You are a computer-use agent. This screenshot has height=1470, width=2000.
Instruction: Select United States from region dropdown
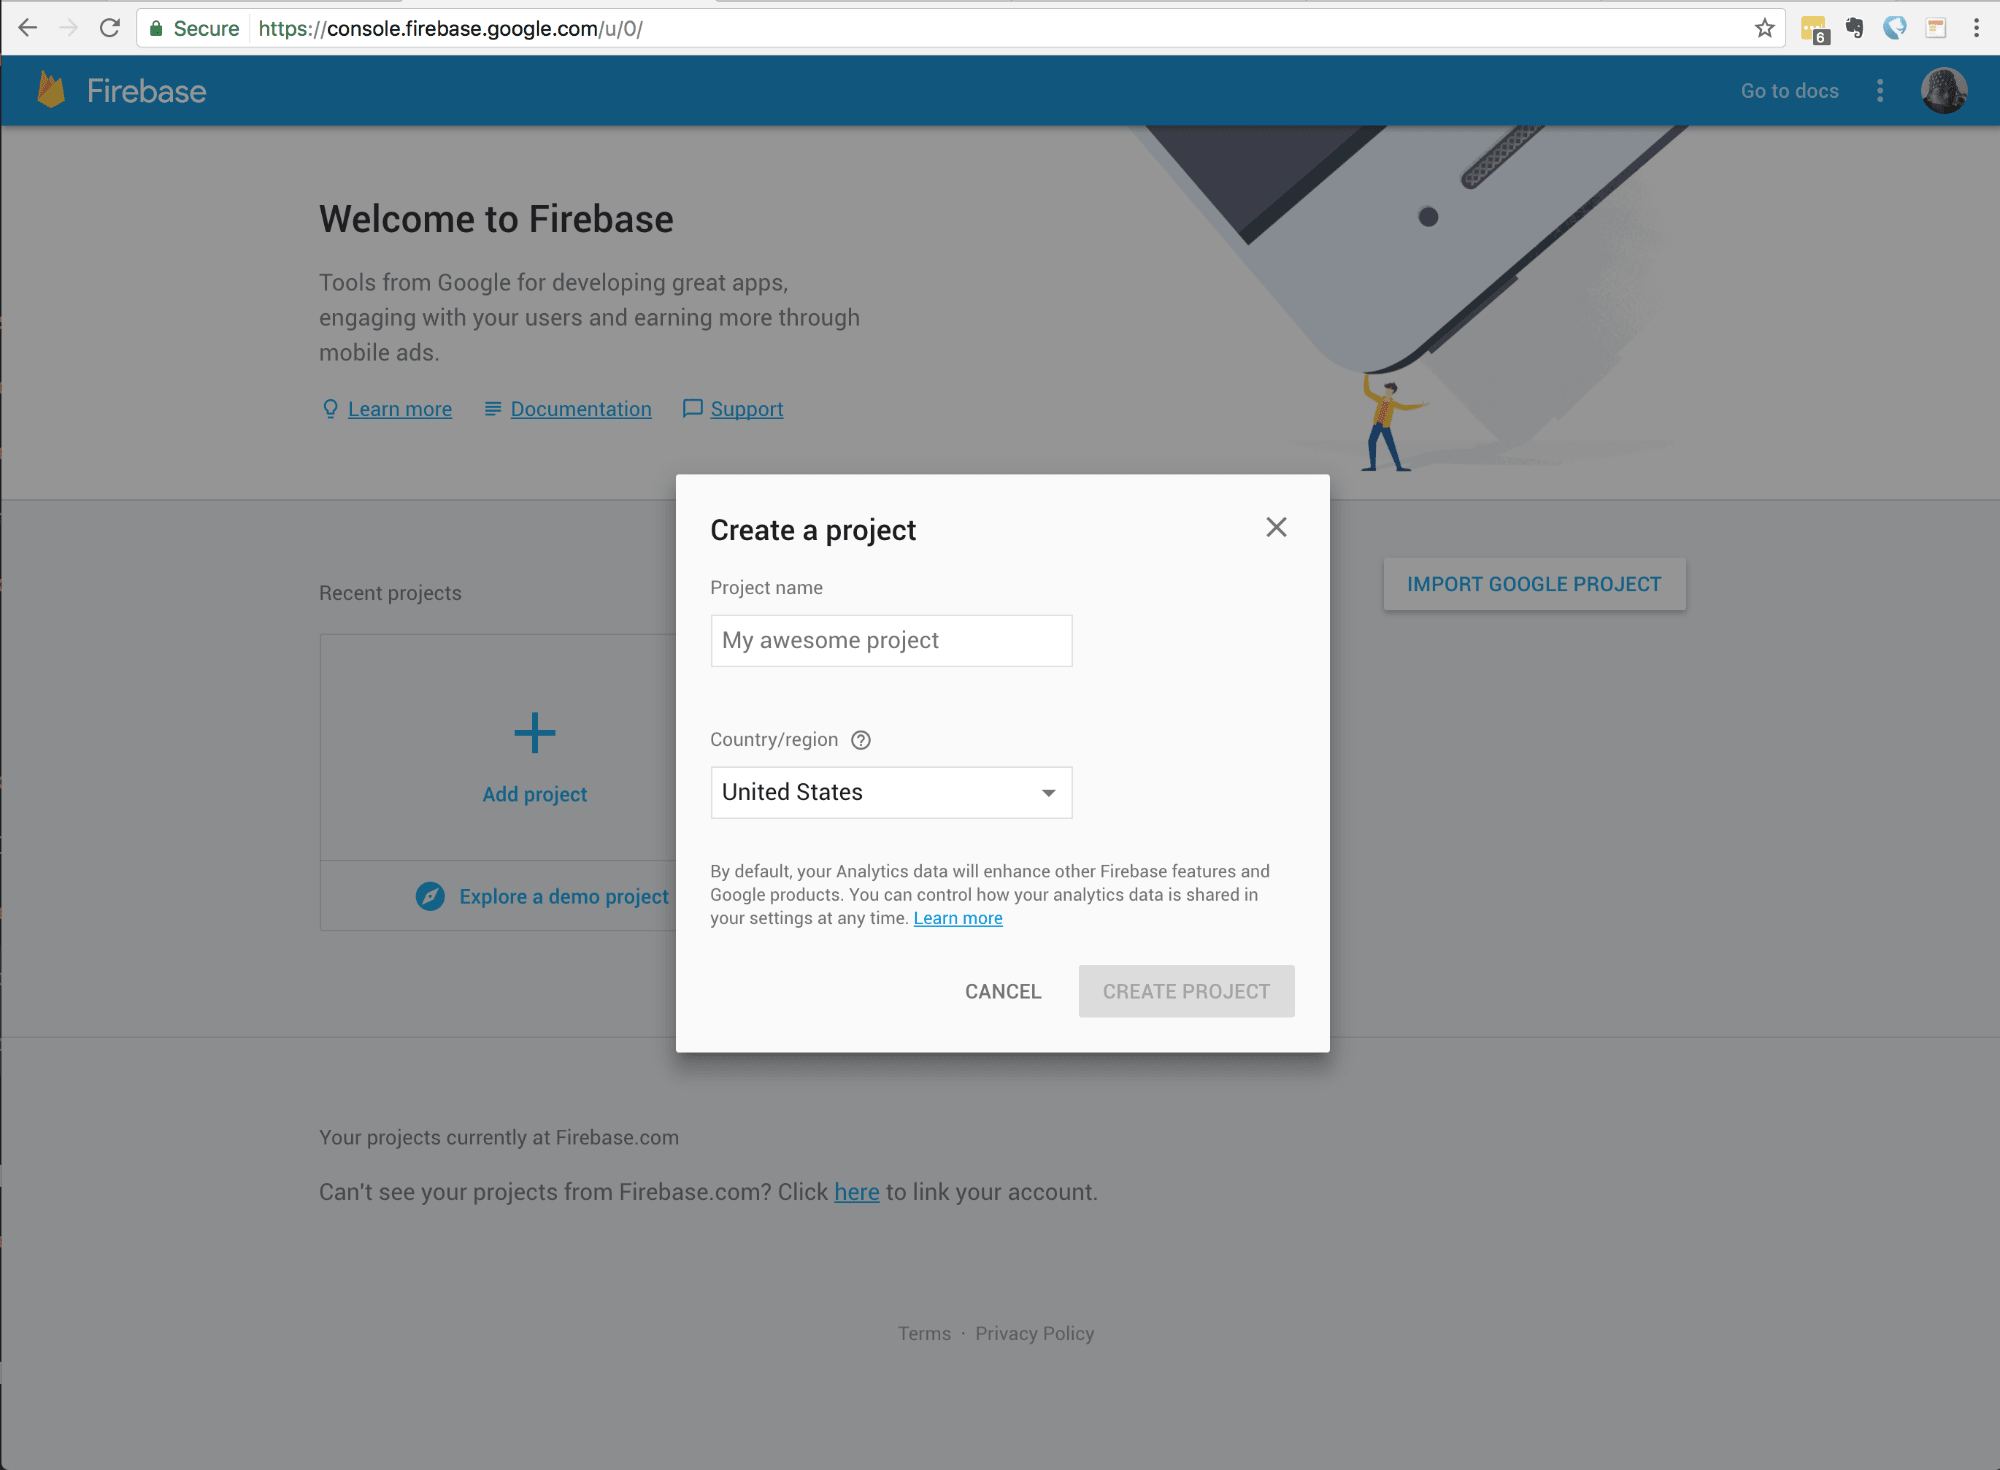click(x=890, y=792)
